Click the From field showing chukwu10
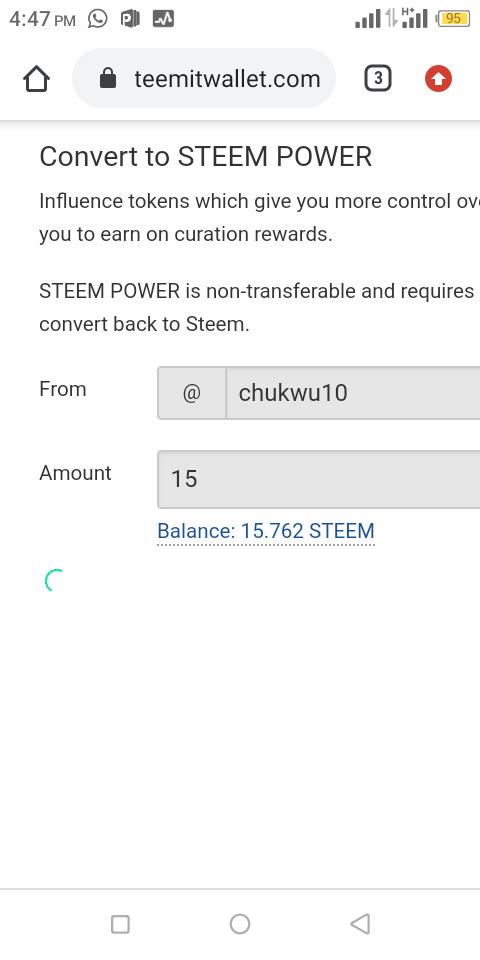This screenshot has width=480, height=960. coord(353,393)
